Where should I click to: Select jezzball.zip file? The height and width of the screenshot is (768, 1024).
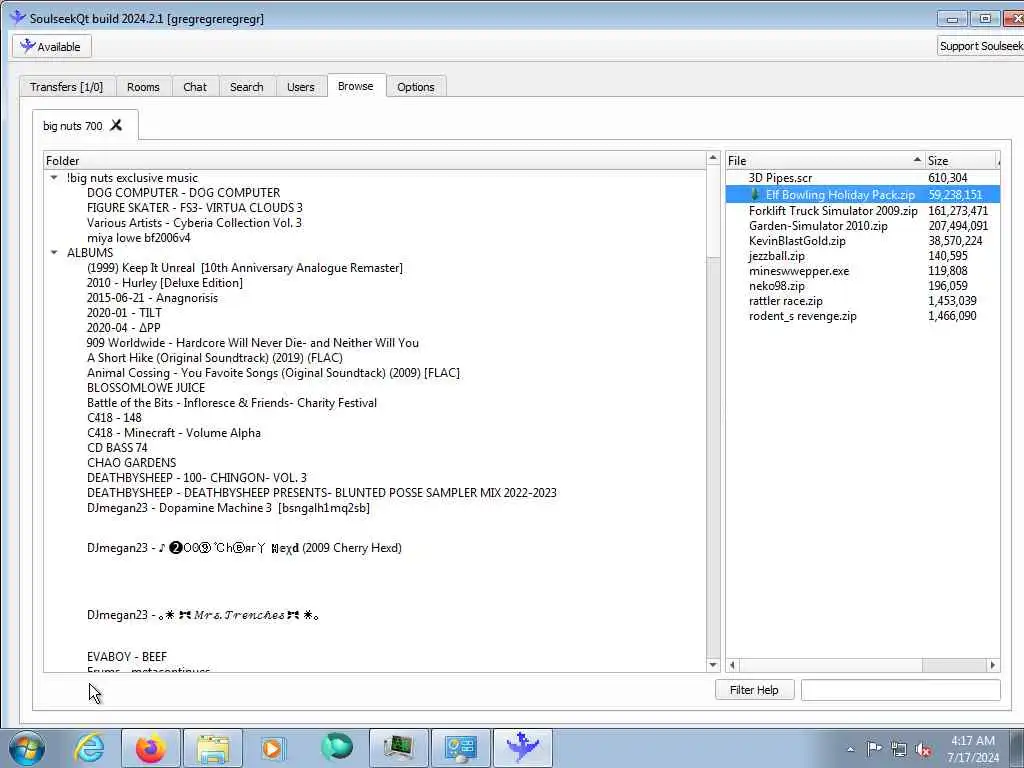coord(776,256)
